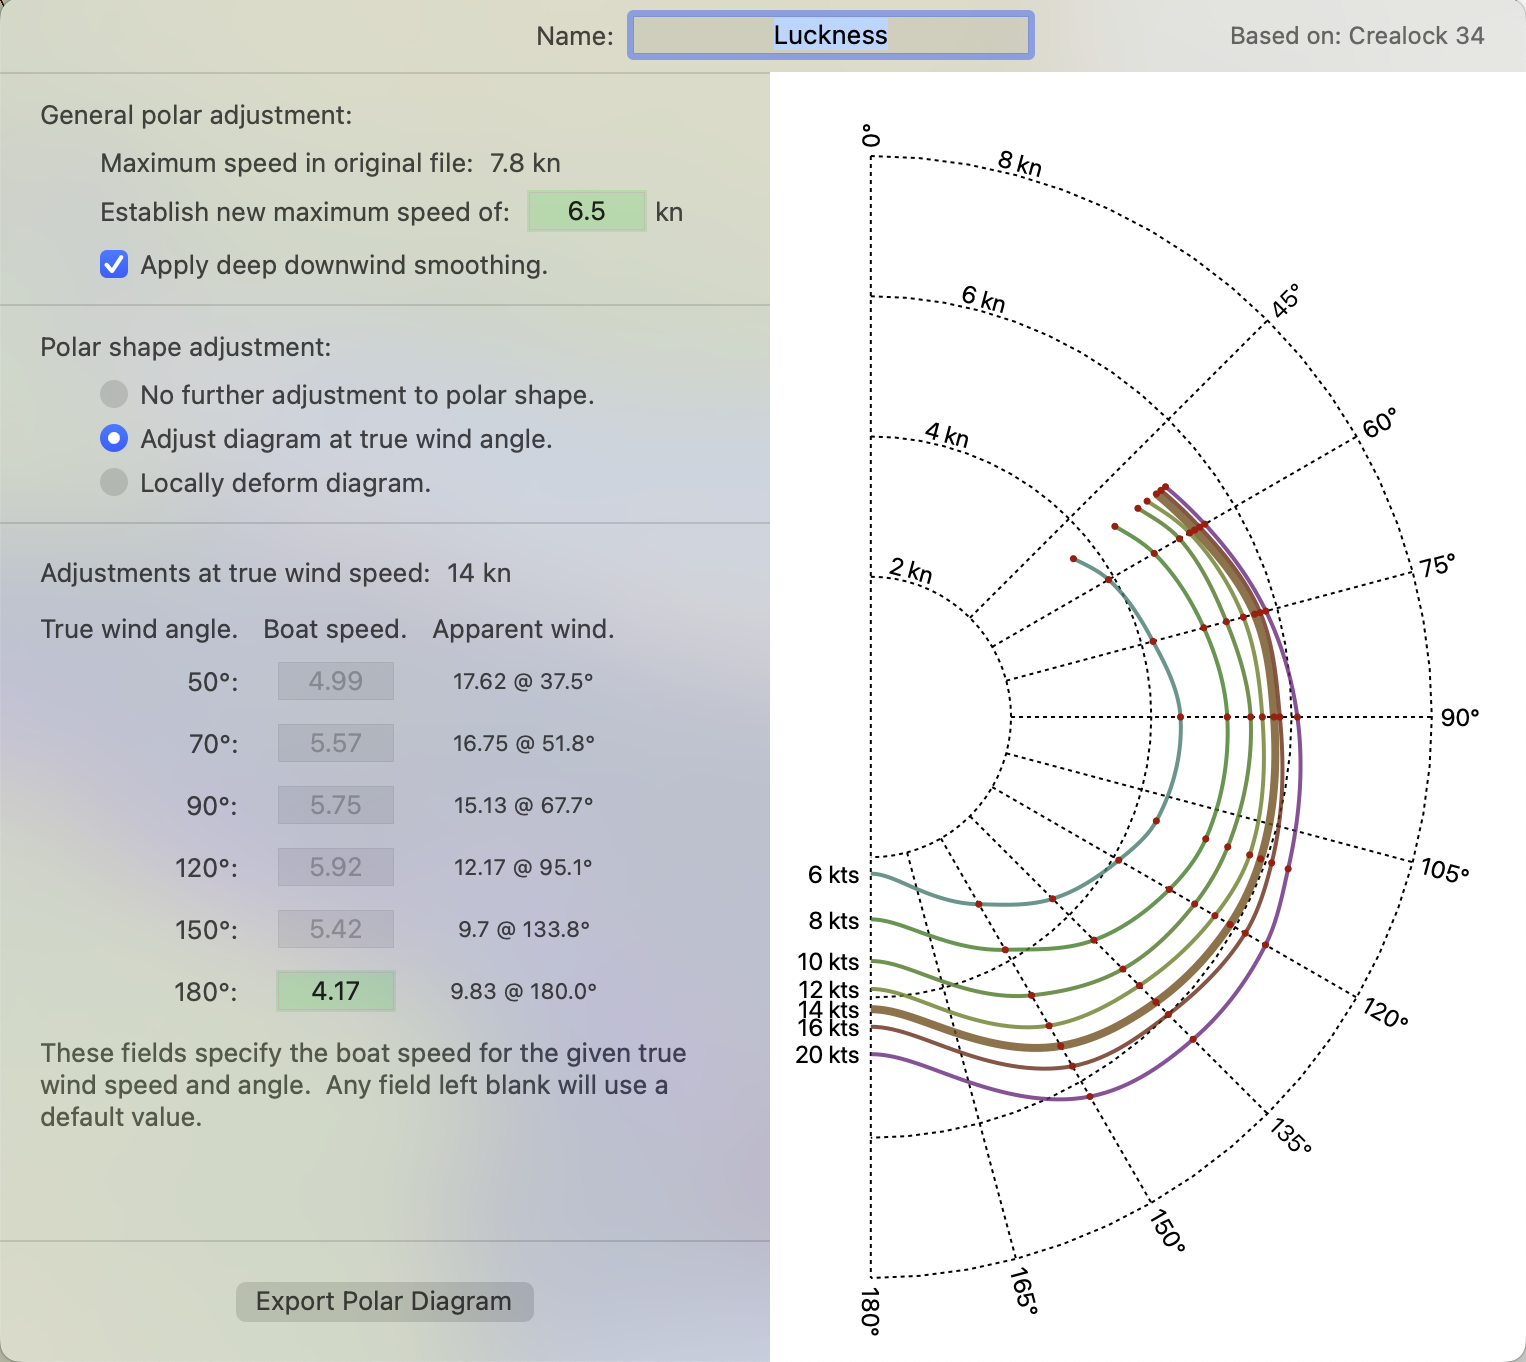Click the 14 kn true wind speed value
The image size is (1526, 1362).
(x=479, y=573)
